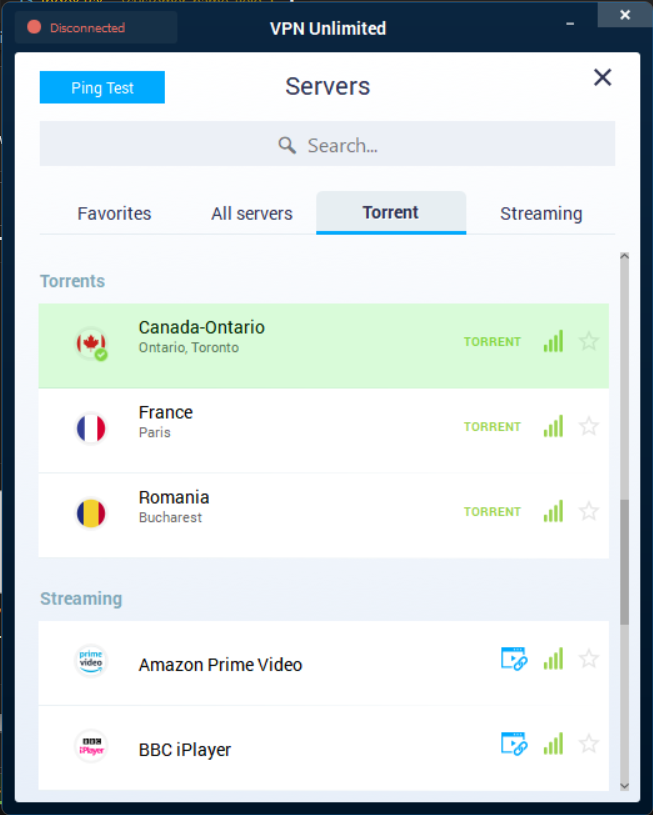Click the scrollbar down arrow

point(624,786)
